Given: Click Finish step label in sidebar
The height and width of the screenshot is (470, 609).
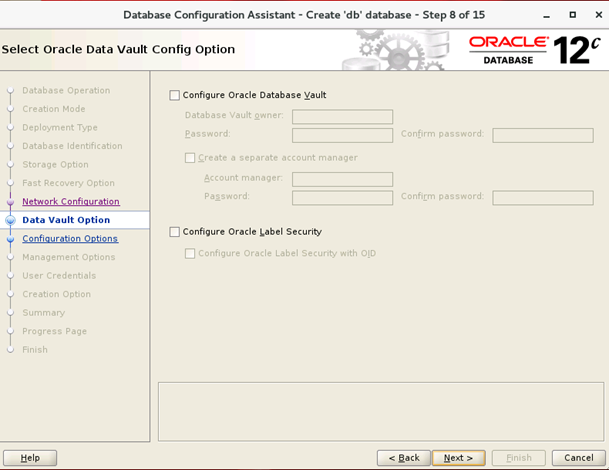Looking at the screenshot, I should pos(35,350).
